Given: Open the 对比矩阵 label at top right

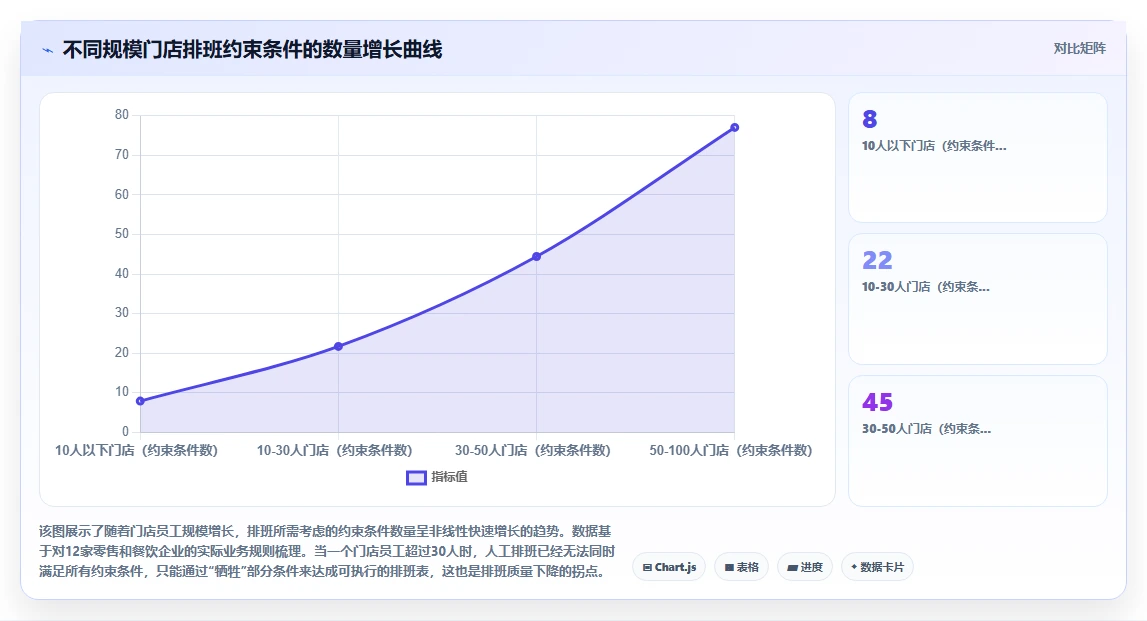Looking at the screenshot, I should click(x=1079, y=48).
